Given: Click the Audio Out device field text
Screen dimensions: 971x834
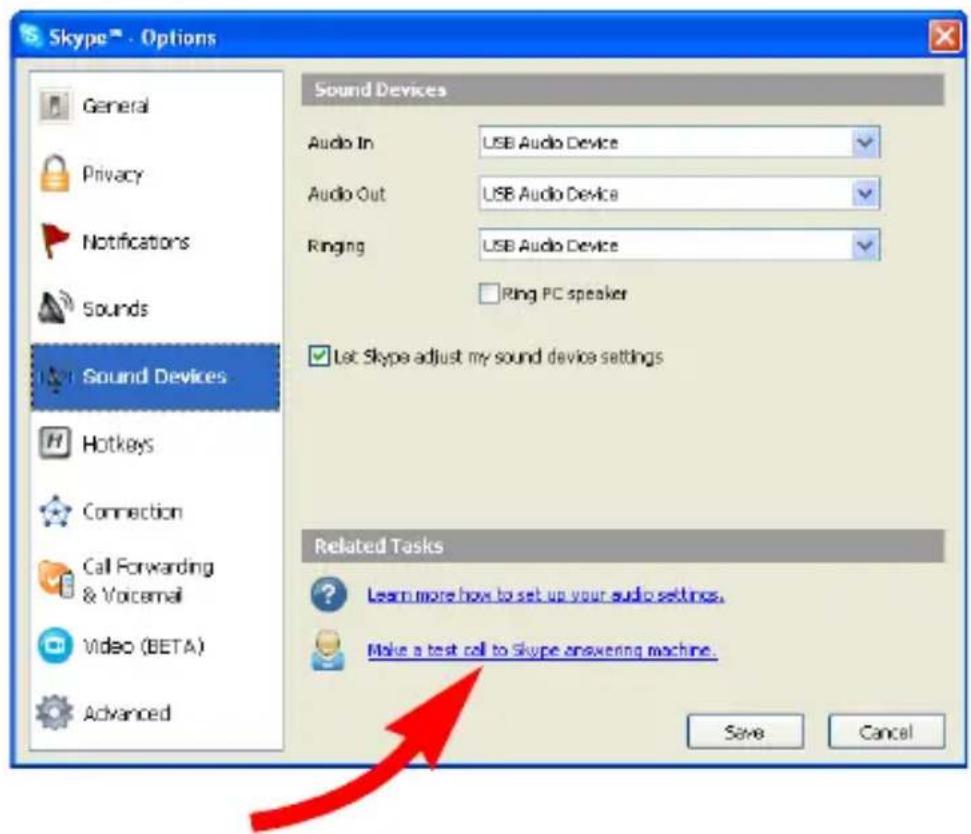Looking at the screenshot, I should [551, 194].
